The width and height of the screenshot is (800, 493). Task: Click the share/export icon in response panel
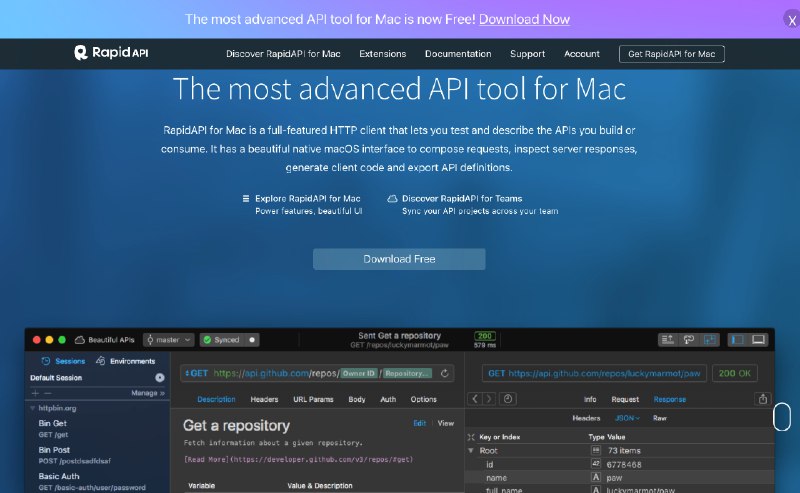pyautogui.click(x=764, y=399)
